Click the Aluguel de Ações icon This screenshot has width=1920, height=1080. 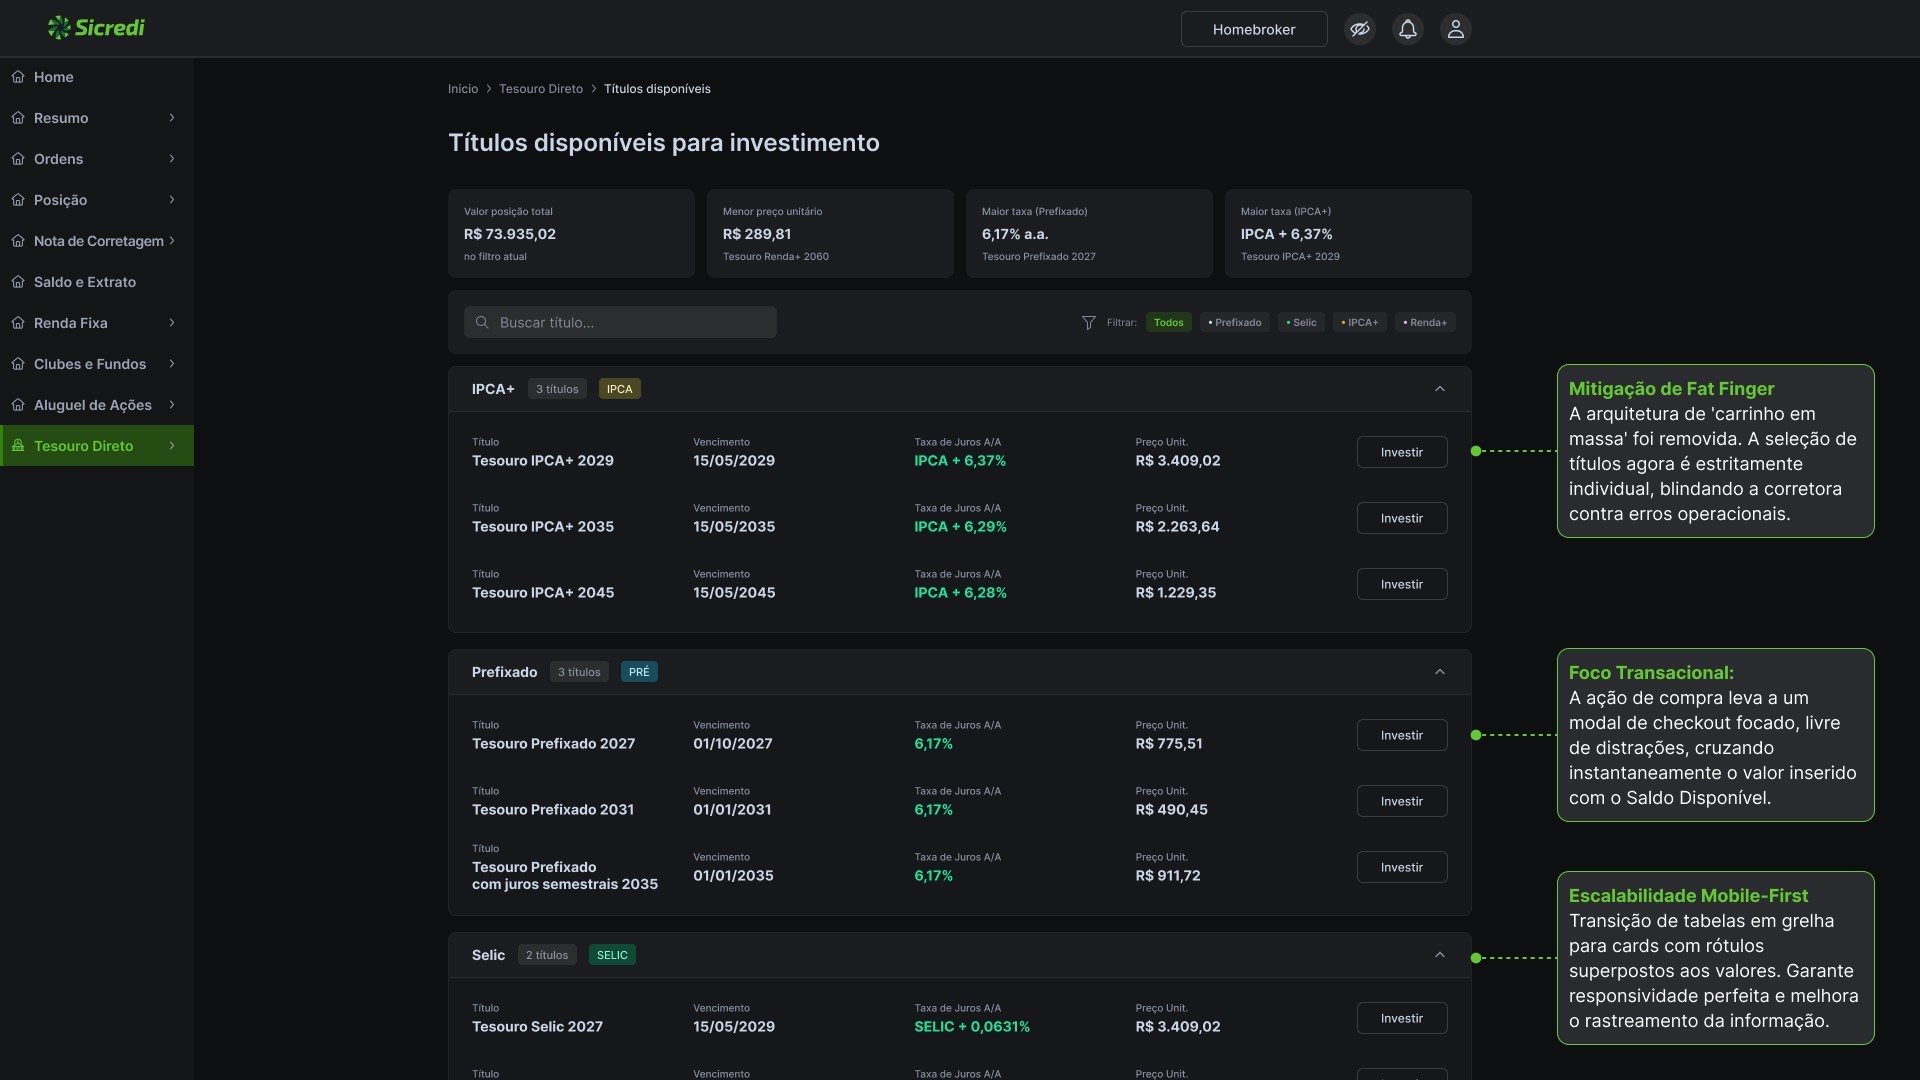[18, 405]
